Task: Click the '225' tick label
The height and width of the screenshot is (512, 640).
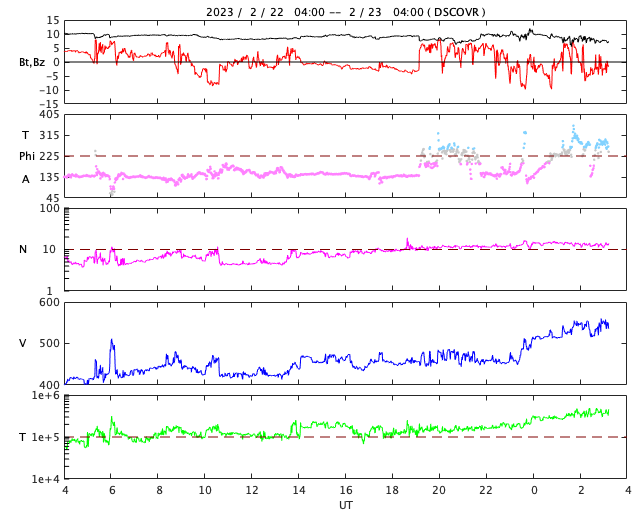Action: (x=49, y=156)
